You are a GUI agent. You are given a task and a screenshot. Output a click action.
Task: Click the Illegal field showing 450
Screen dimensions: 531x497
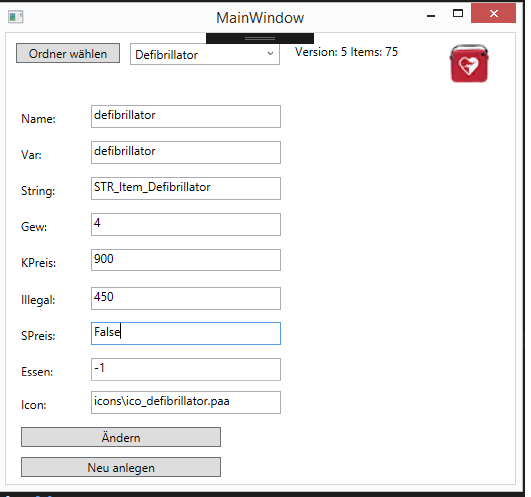[x=186, y=298]
